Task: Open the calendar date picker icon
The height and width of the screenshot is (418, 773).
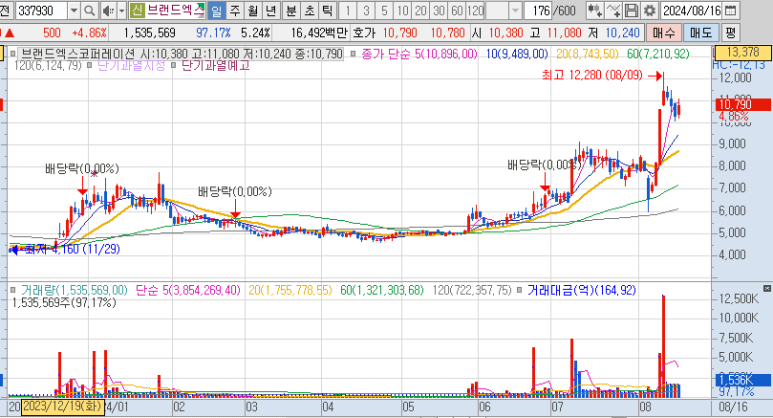Action: (731, 10)
